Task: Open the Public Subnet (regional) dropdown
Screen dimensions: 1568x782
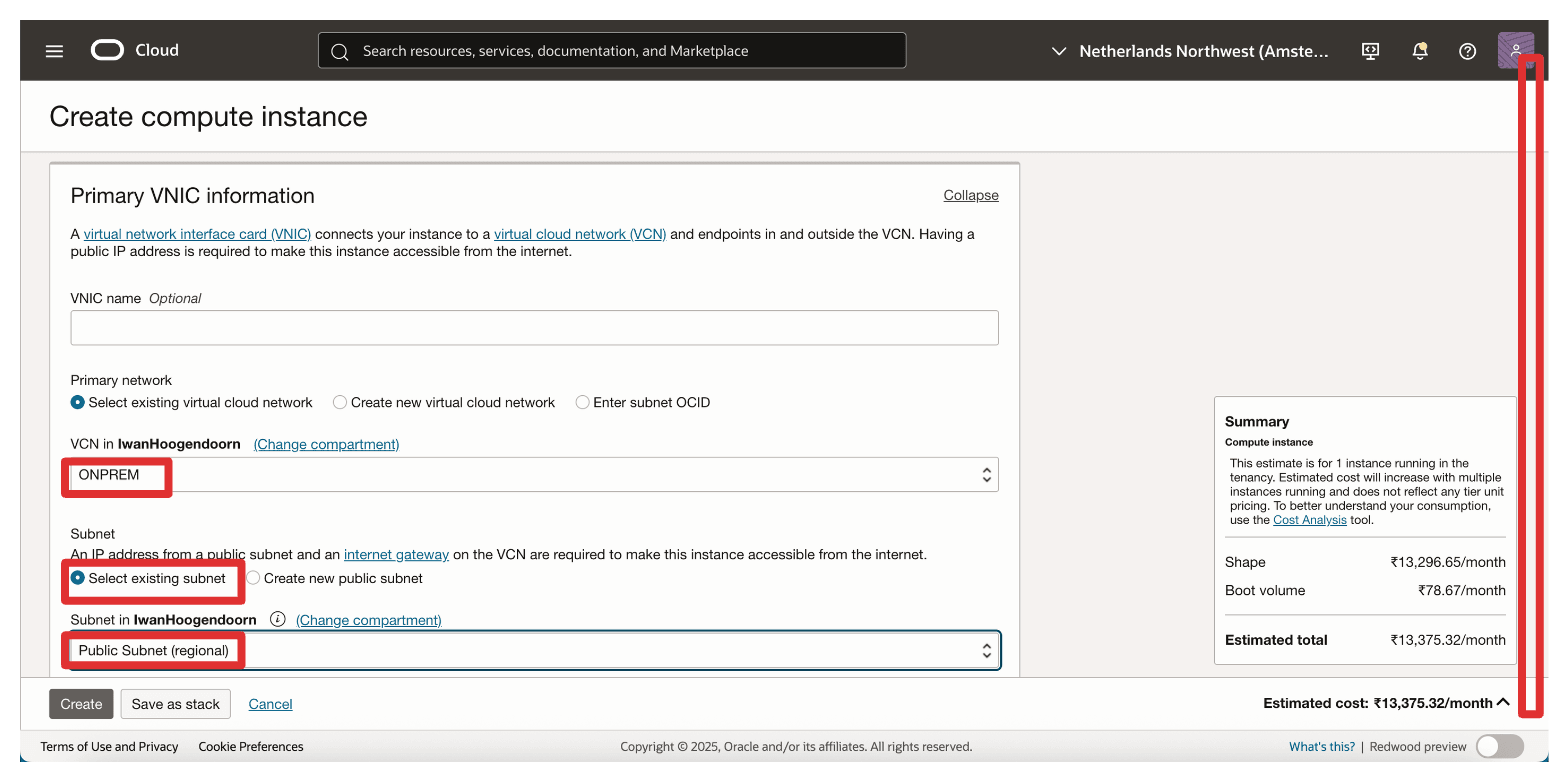Action: click(534, 650)
